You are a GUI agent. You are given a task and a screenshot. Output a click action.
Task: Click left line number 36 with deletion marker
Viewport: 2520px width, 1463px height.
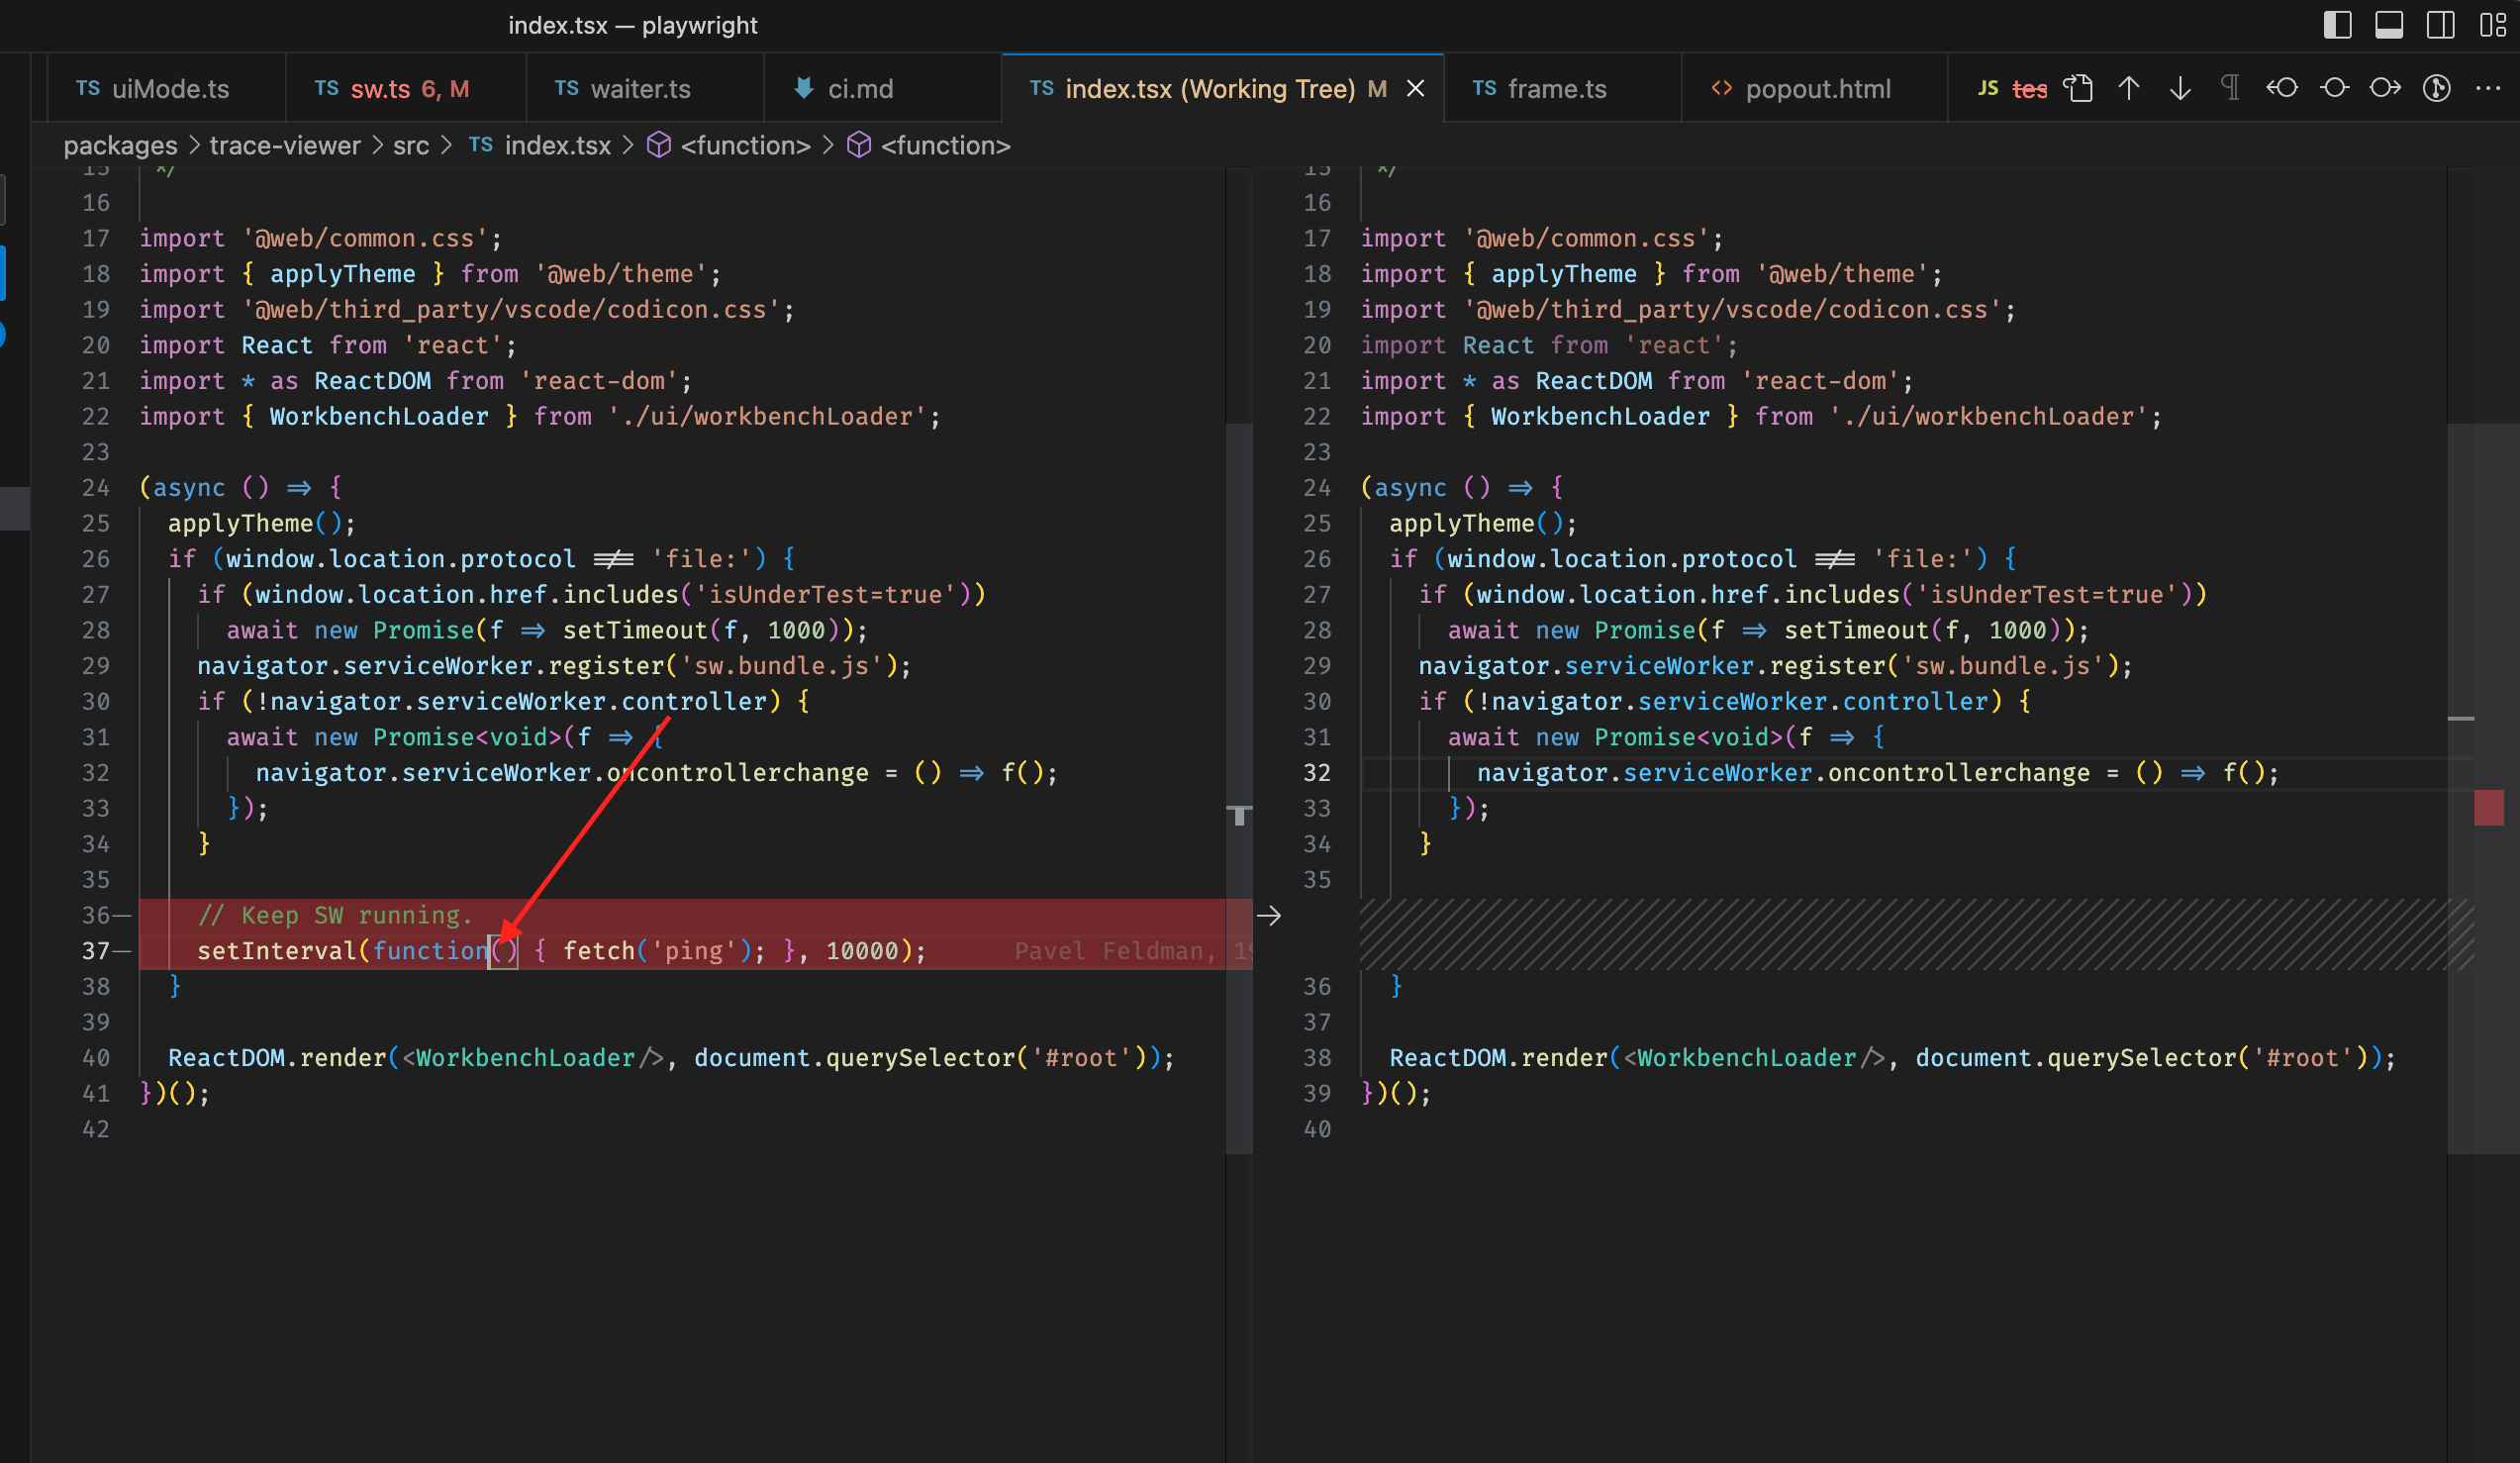click(96, 915)
